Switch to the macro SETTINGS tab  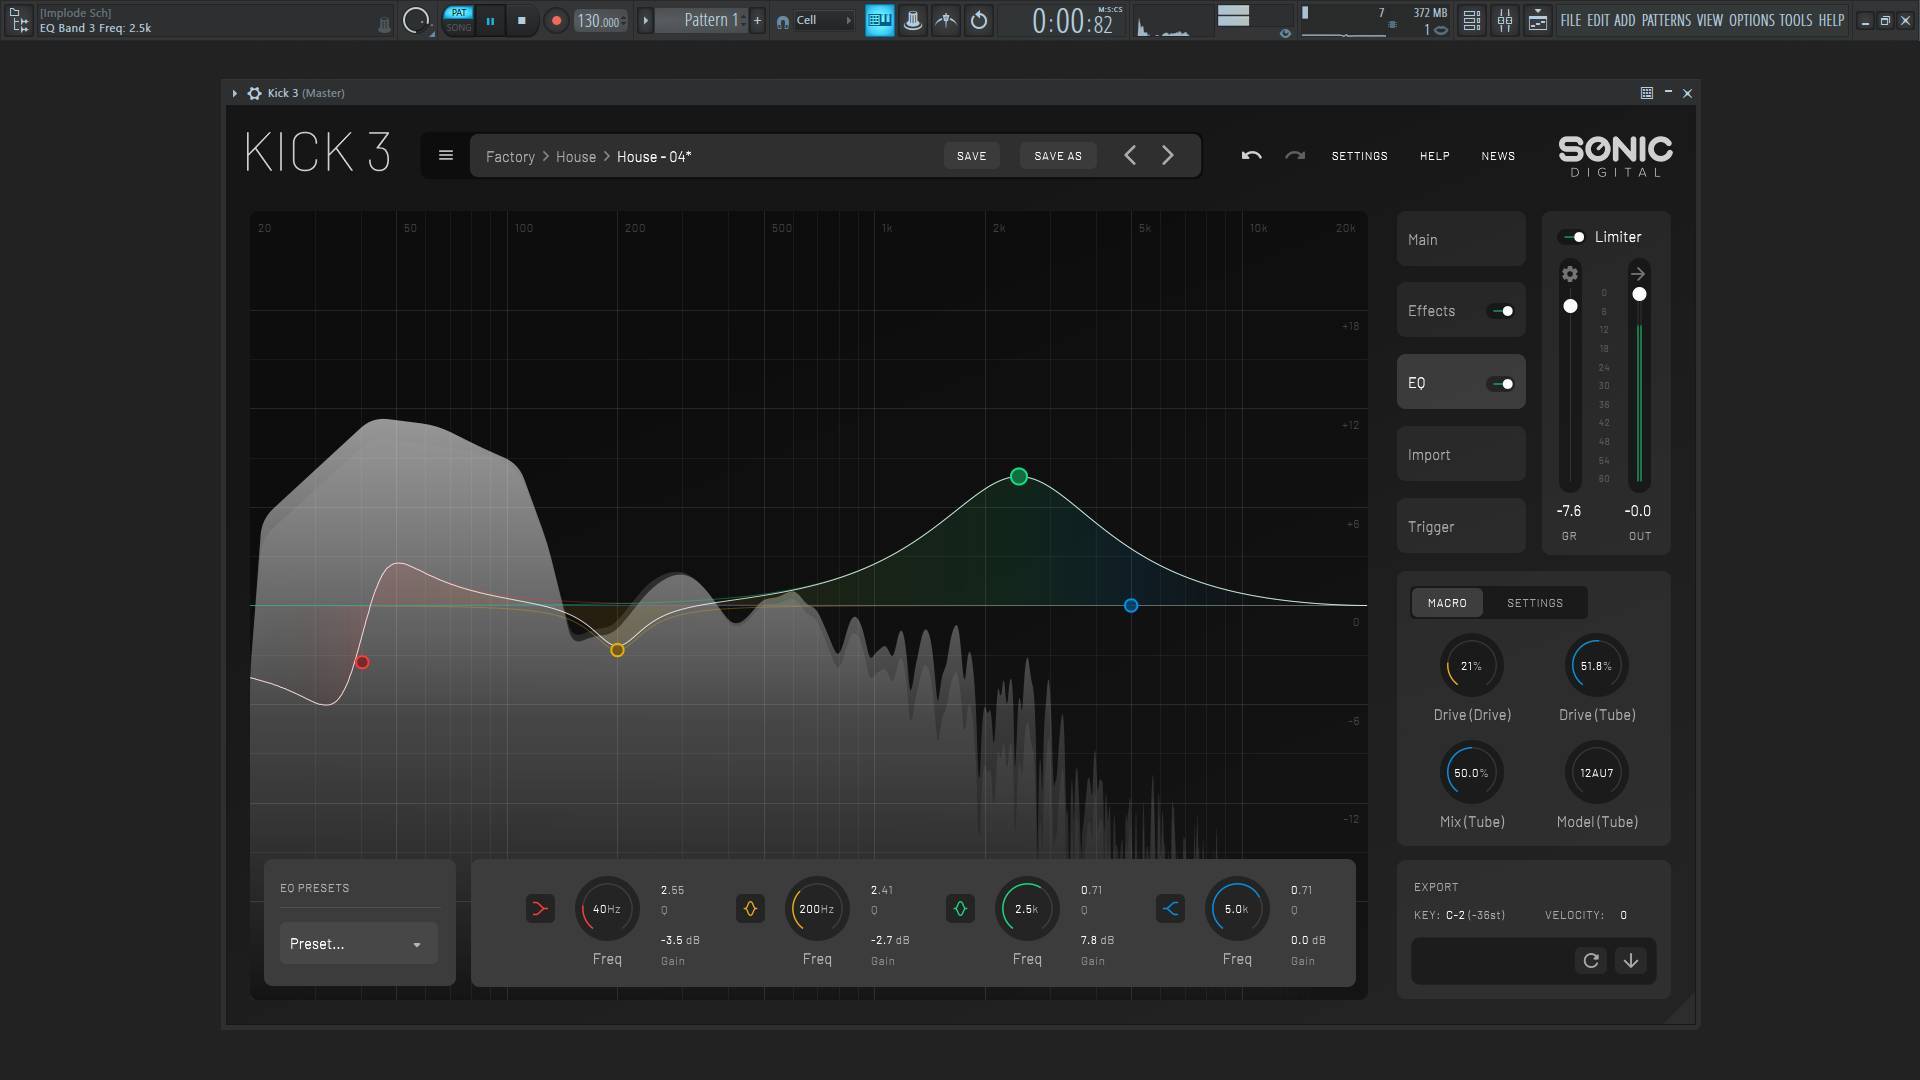pyautogui.click(x=1535, y=603)
